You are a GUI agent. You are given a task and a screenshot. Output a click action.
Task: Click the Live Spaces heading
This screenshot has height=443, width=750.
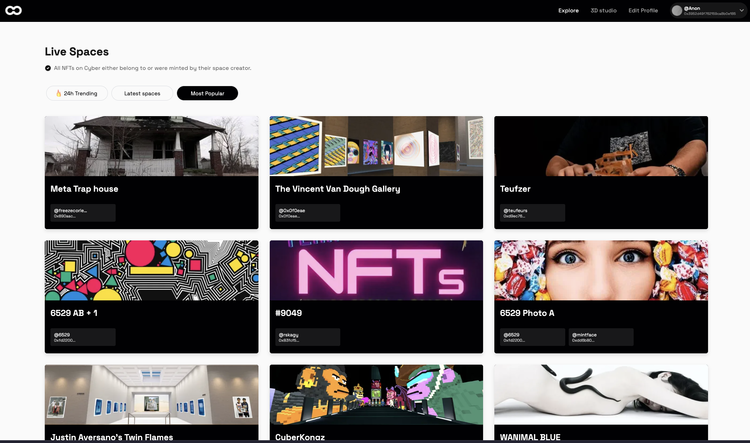click(x=77, y=52)
